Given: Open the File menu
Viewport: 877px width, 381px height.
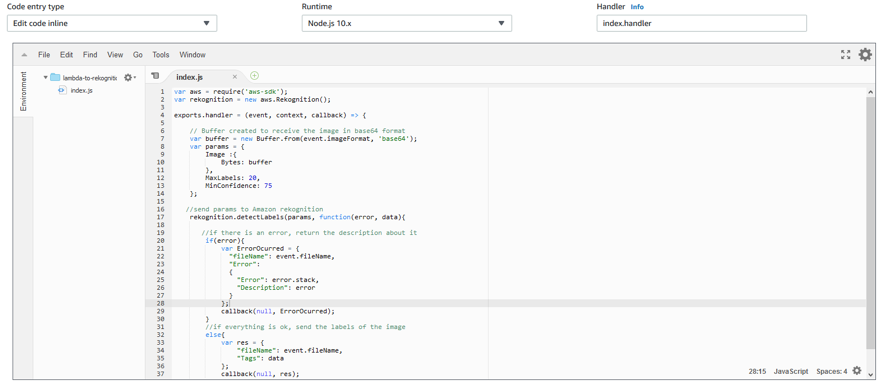Looking at the screenshot, I should 44,55.
